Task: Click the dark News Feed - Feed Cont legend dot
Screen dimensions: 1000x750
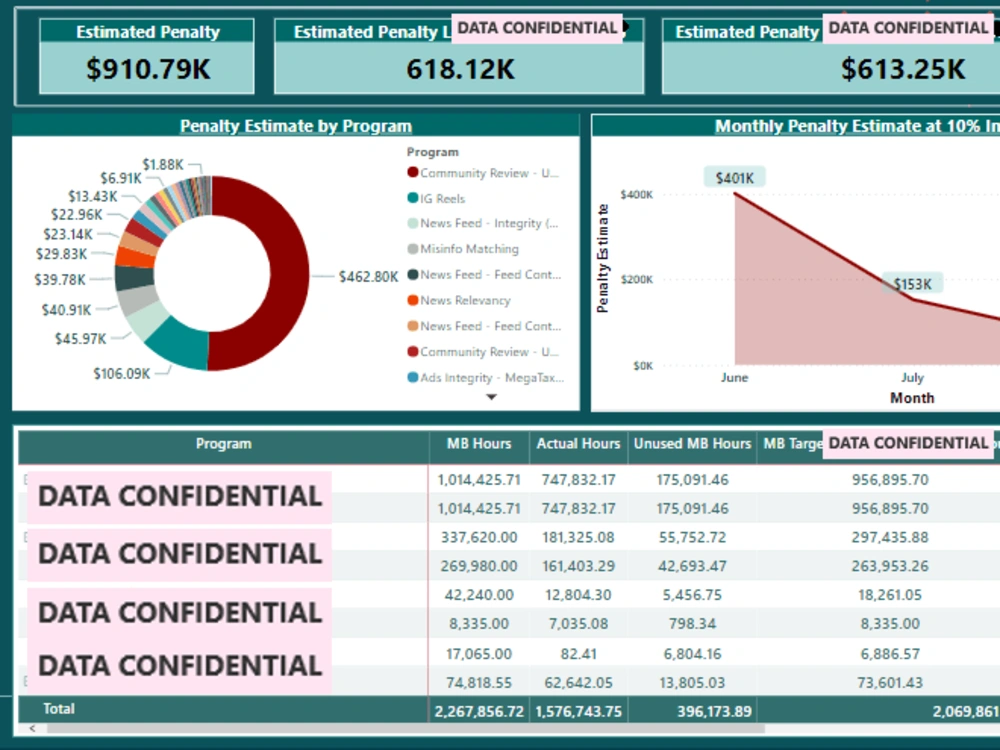Action: click(x=412, y=274)
